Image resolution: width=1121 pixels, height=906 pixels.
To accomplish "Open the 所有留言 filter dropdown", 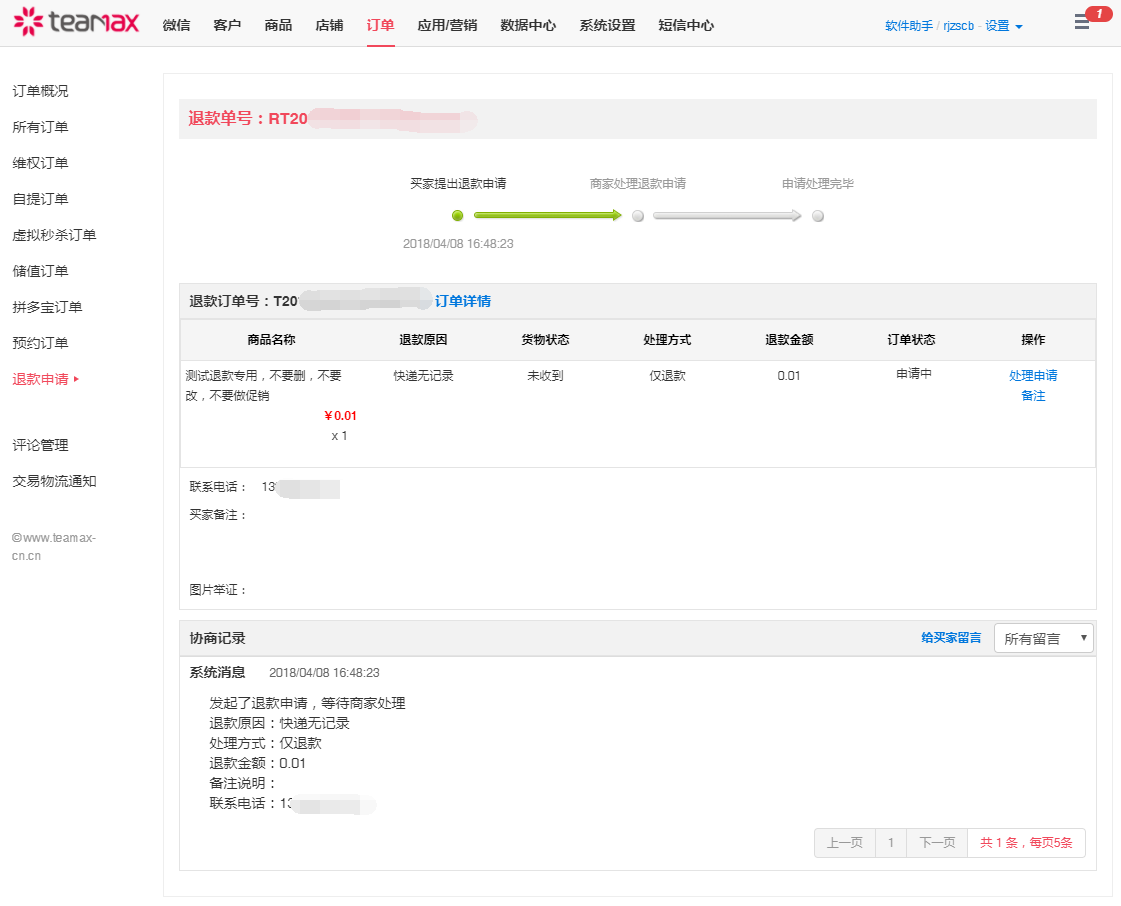I will click(x=1043, y=638).
